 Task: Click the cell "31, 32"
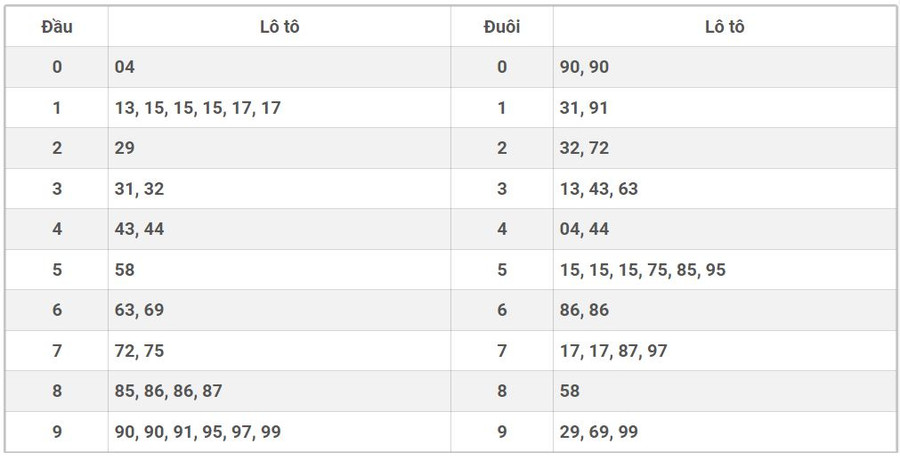[139, 189]
